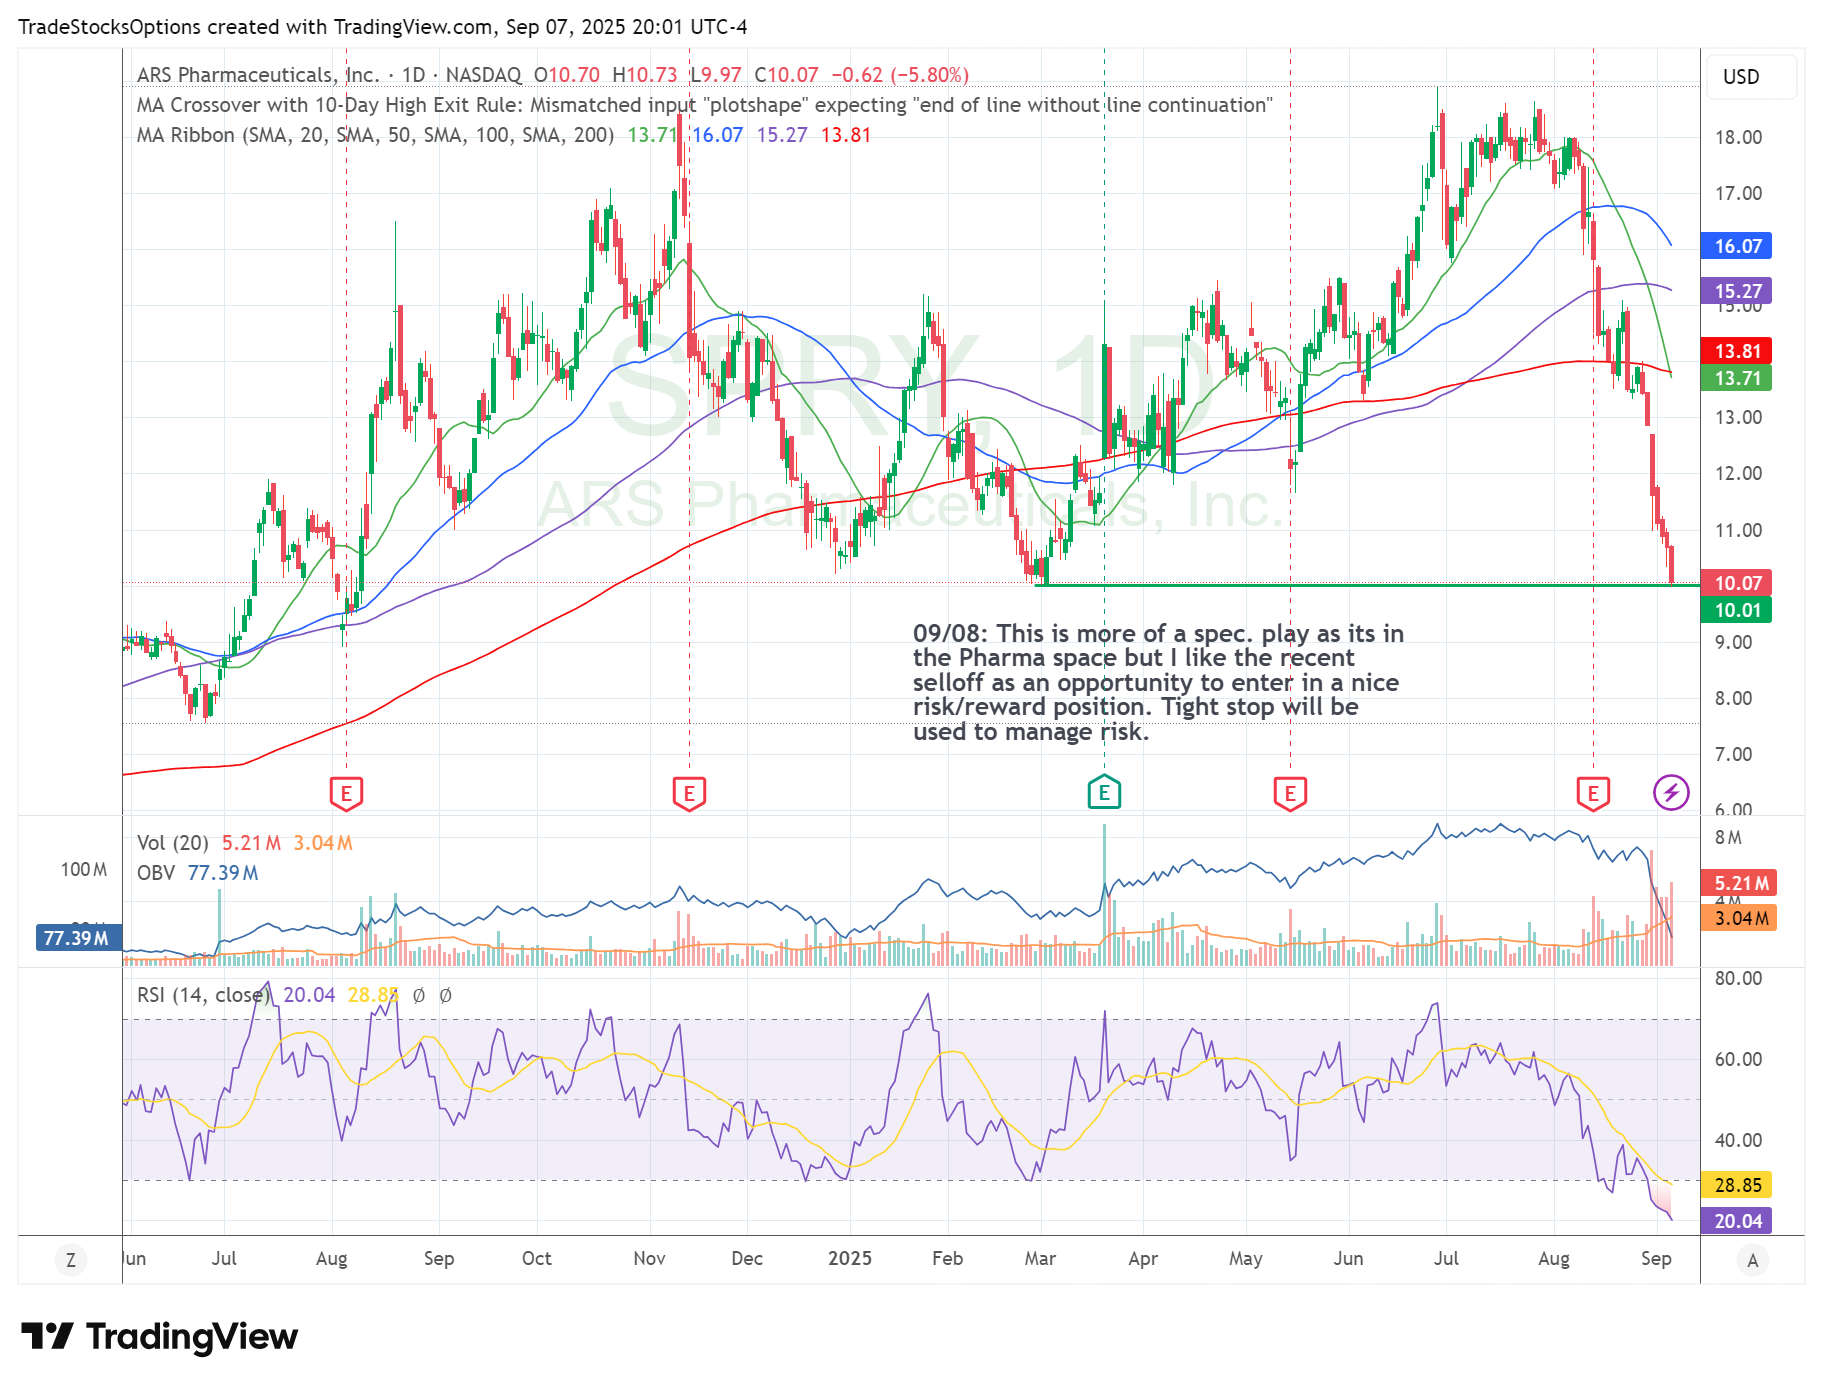Click the 77.39 M OBV axis label
The width and height of the screenshot is (1823, 1389).
click(79, 938)
